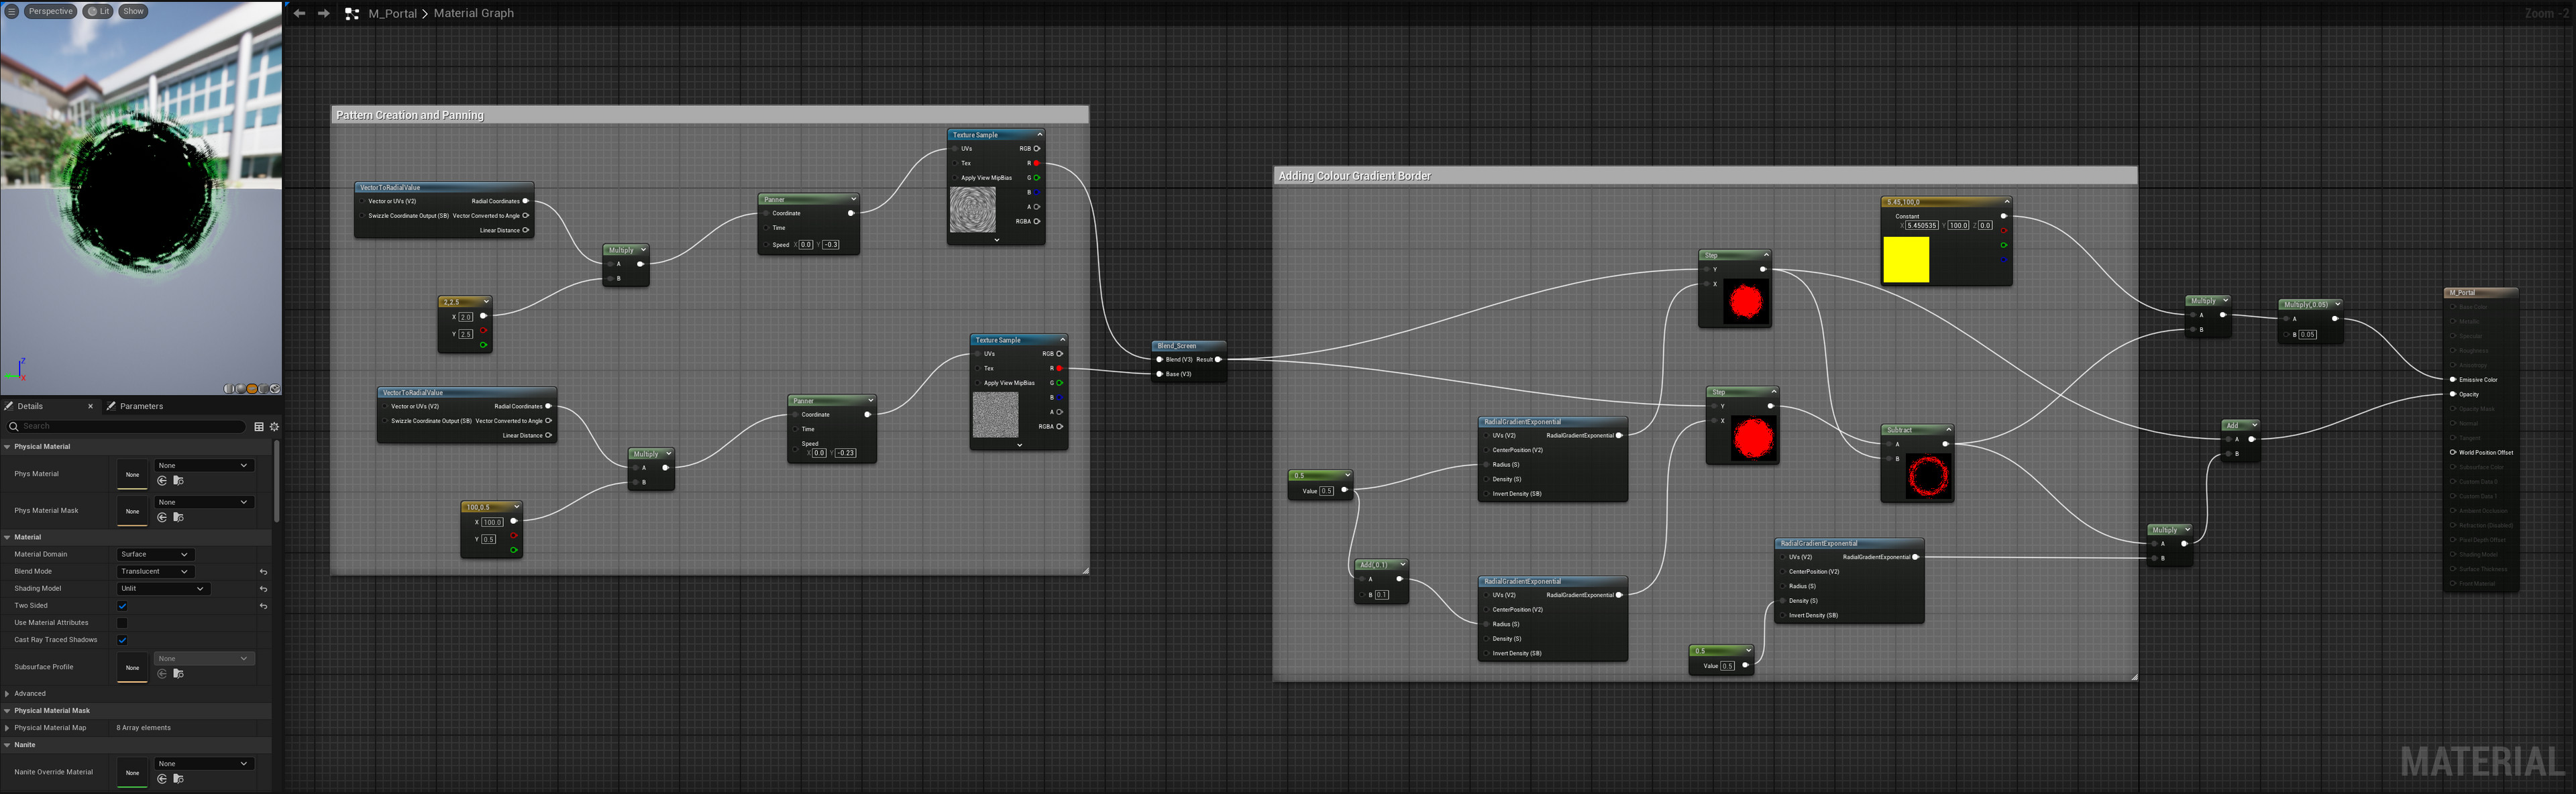
Task: Click the graph hierarchy icon beside M_Portal
Action: pos(352,13)
